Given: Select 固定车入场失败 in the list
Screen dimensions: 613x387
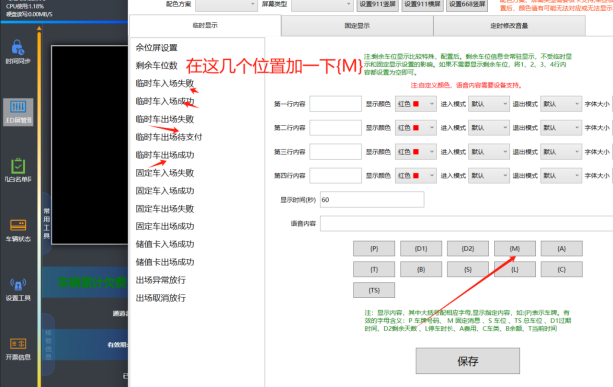Looking at the screenshot, I should (x=165, y=173).
